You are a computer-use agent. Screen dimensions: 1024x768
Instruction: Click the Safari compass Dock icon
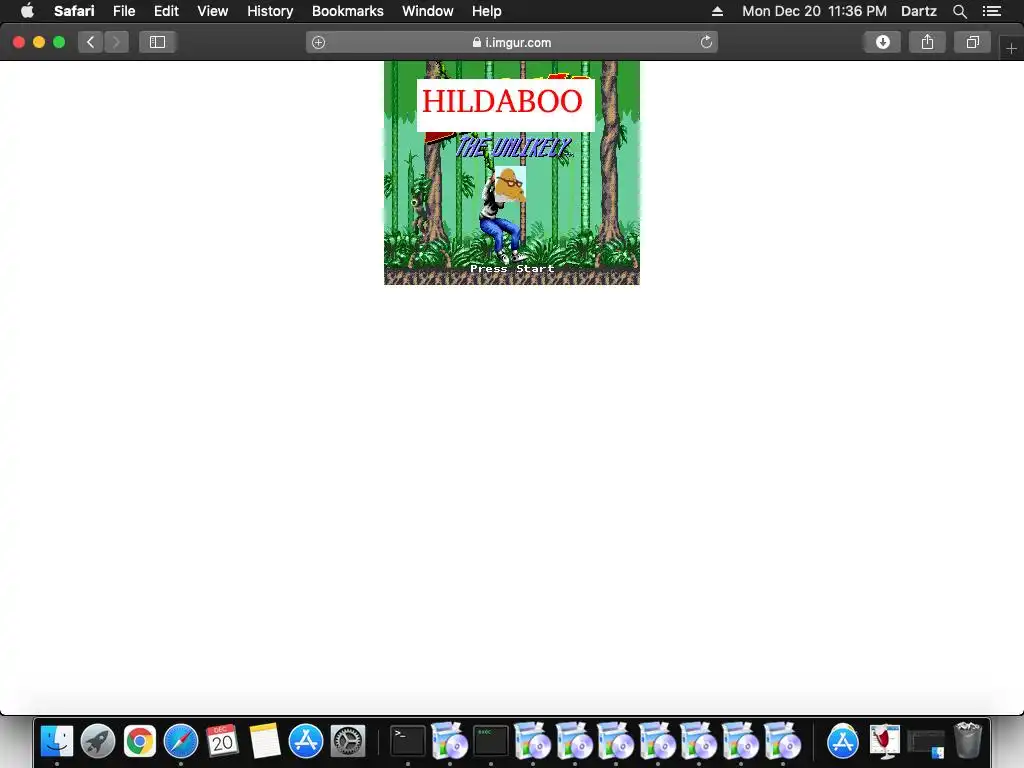click(181, 741)
